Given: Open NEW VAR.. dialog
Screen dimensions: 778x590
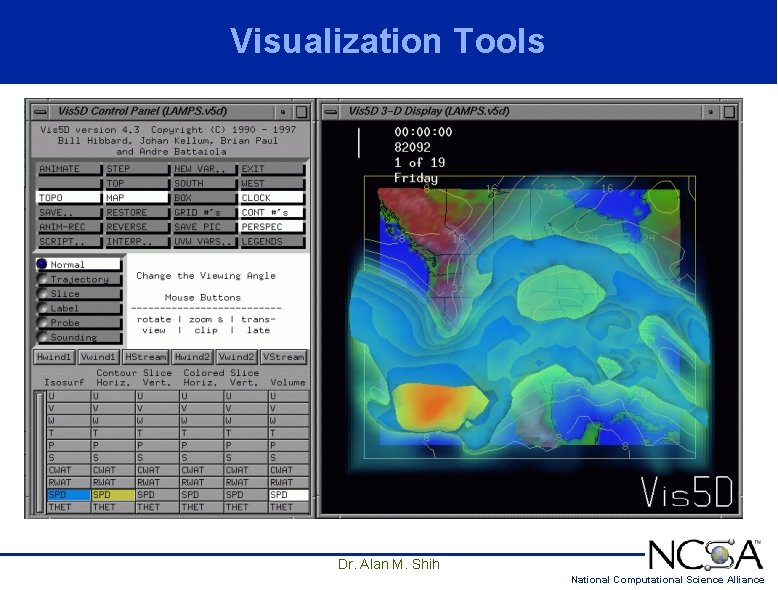Looking at the screenshot, I should pos(204,169).
